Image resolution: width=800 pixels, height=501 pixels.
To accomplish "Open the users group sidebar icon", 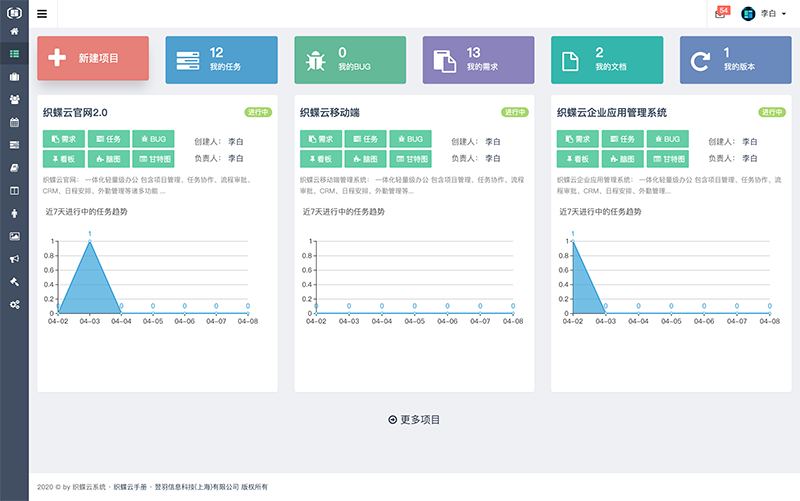I will coord(14,99).
